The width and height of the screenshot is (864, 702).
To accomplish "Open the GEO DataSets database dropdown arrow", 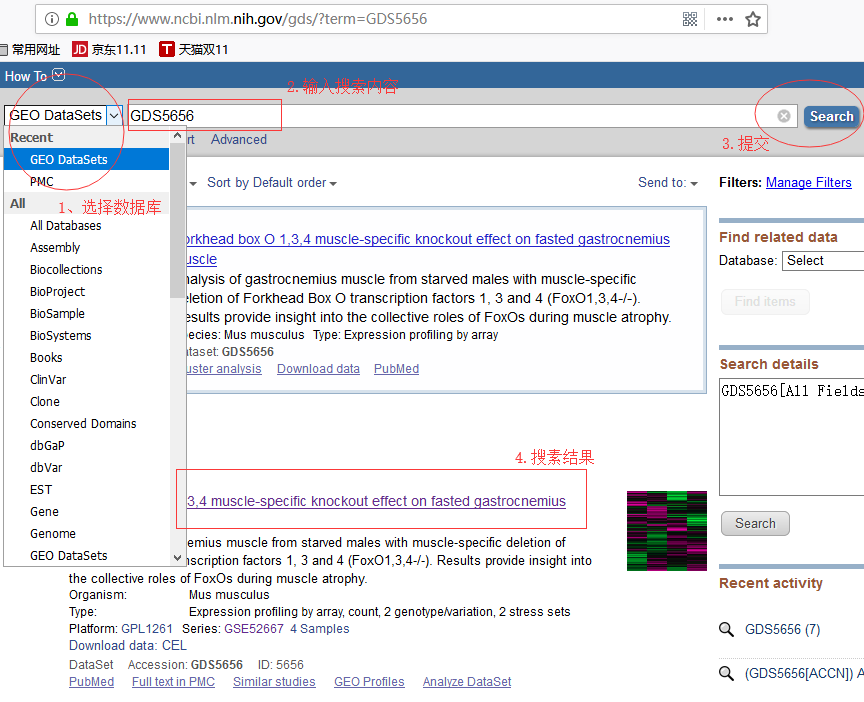I will 114,116.
